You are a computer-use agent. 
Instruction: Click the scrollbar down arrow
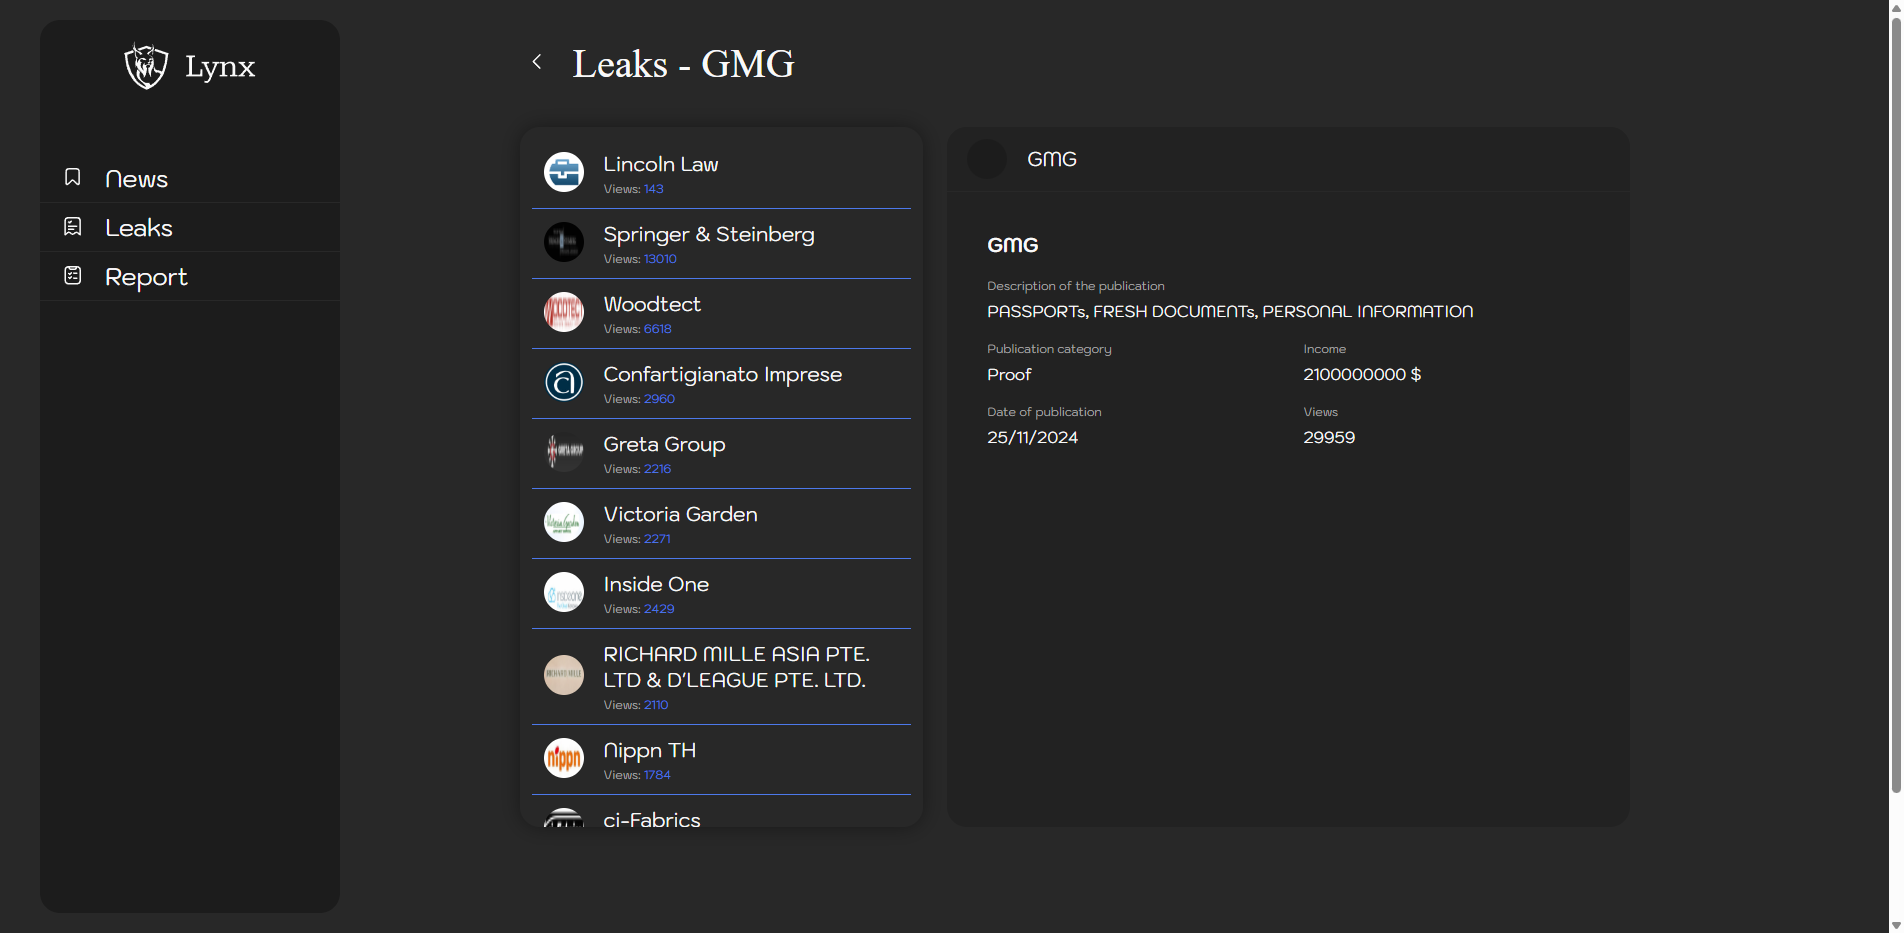1895,925
